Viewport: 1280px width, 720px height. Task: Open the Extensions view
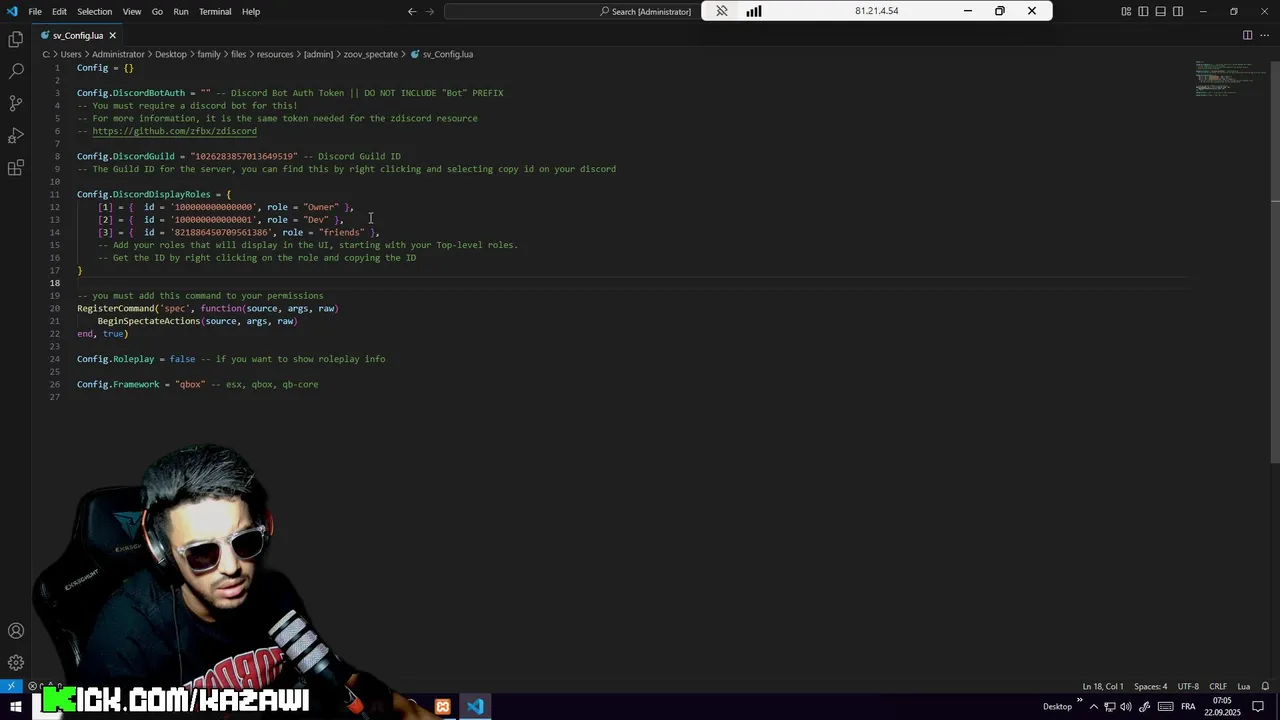tap(16, 168)
